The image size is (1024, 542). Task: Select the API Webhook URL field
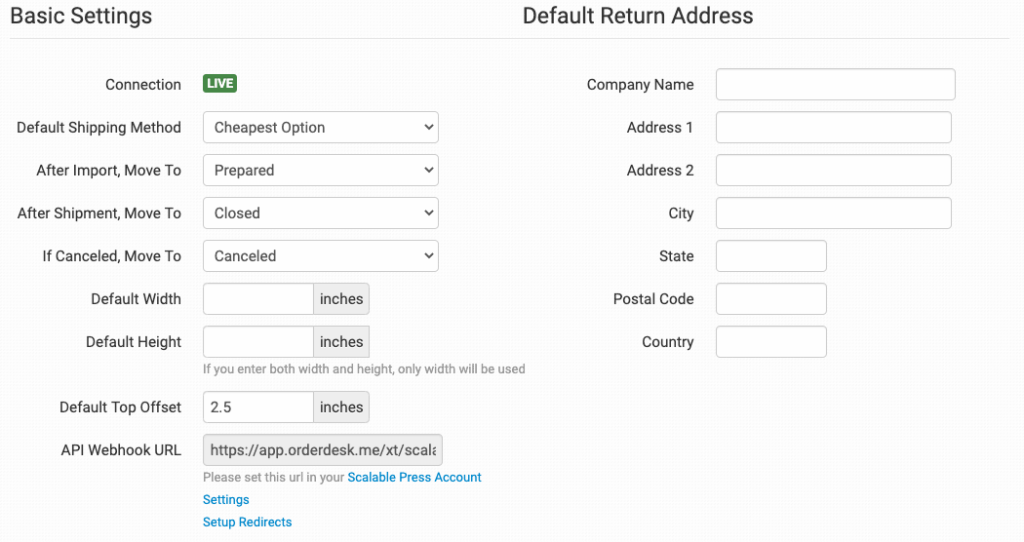[x=322, y=450]
